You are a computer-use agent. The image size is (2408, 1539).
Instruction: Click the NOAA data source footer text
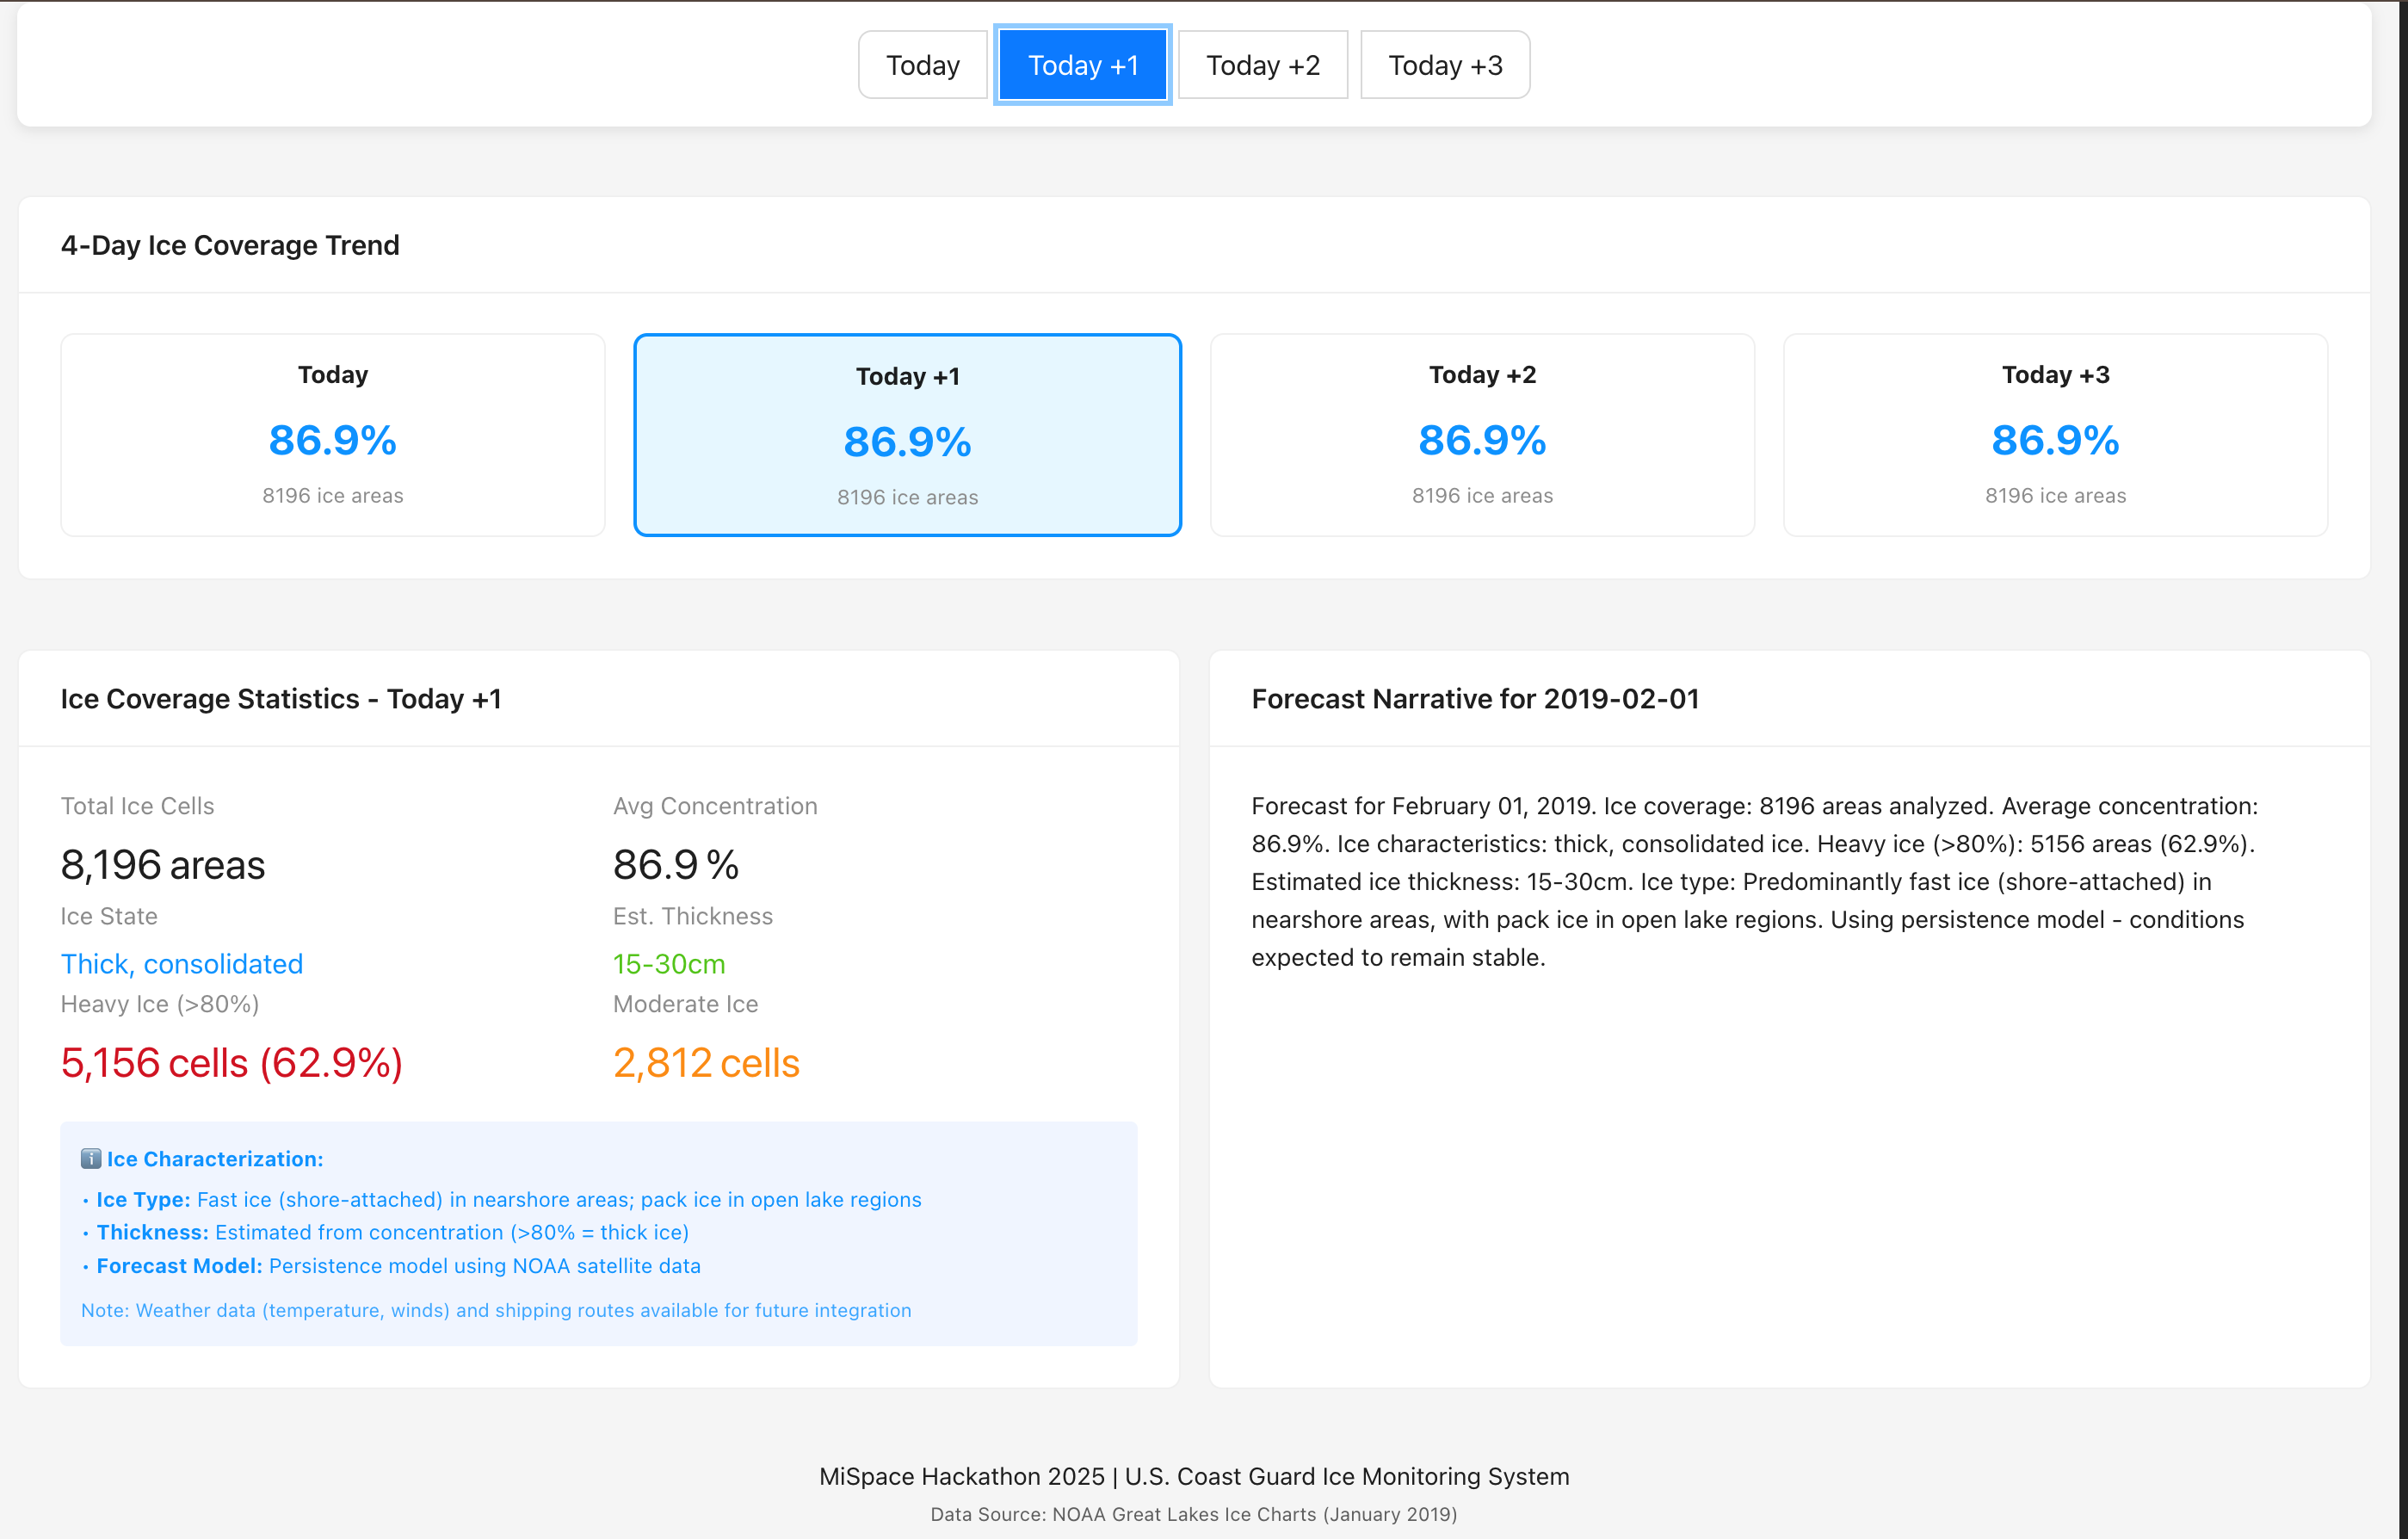[1193, 1514]
